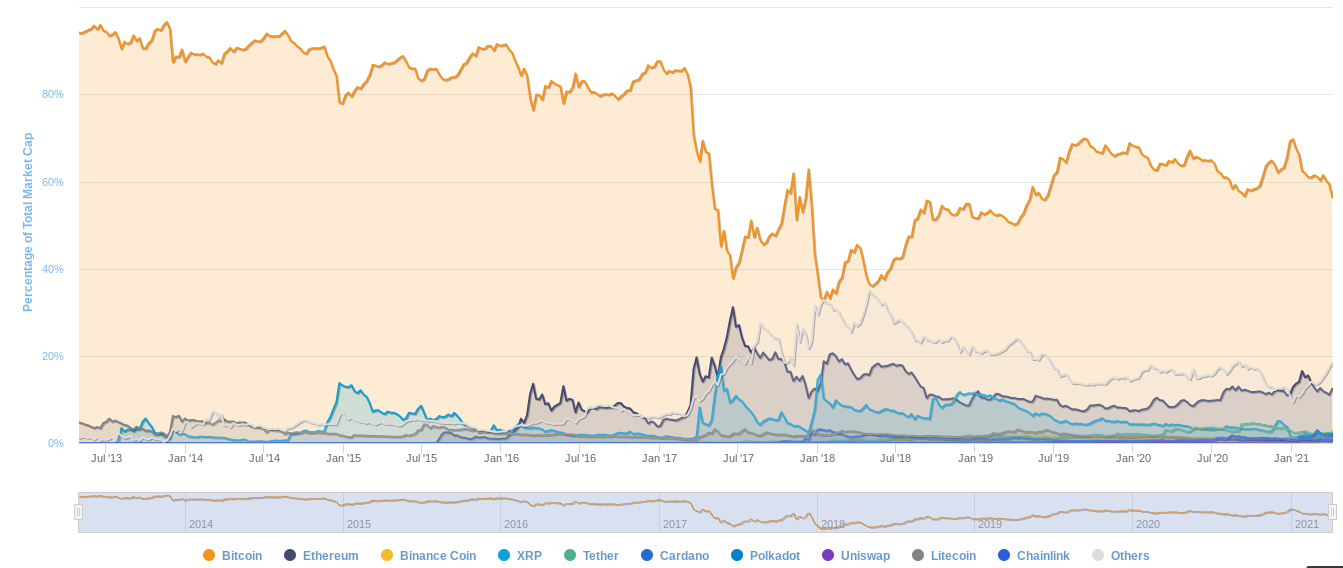Click the right range navigator handle

coord(1332,512)
